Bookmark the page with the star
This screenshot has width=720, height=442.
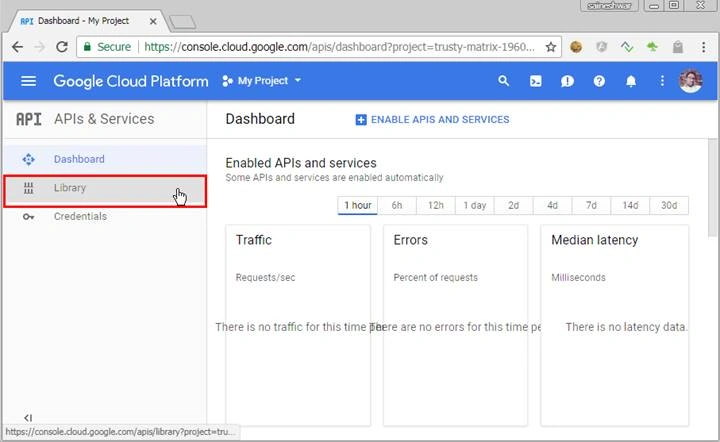551,47
